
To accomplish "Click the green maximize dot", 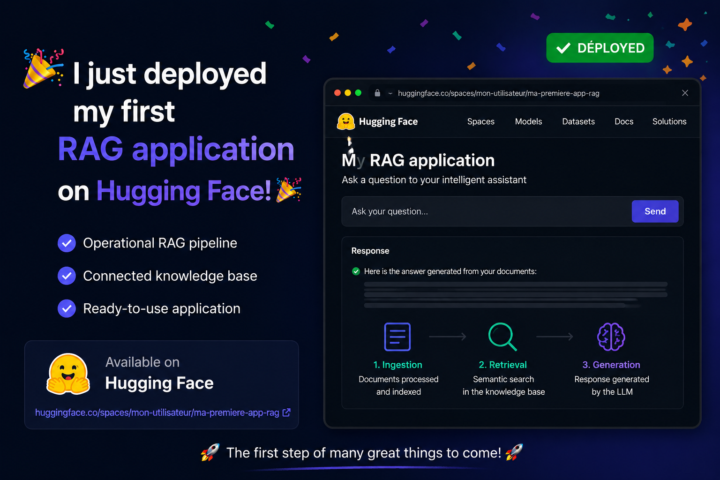I will (358, 93).
